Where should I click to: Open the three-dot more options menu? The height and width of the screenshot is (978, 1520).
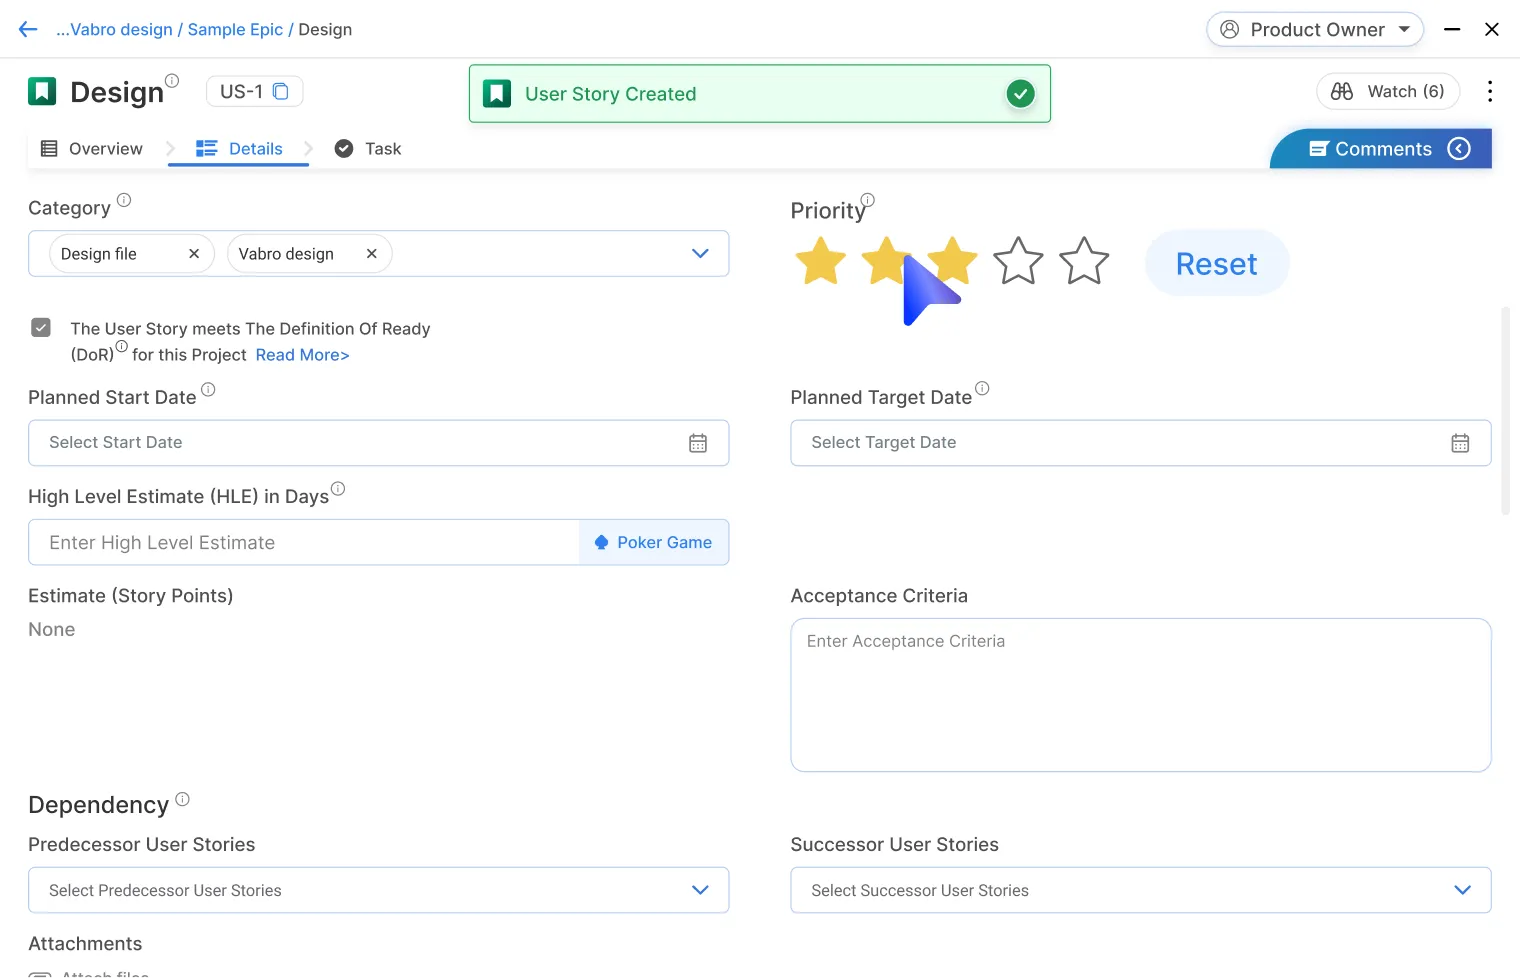tap(1490, 92)
